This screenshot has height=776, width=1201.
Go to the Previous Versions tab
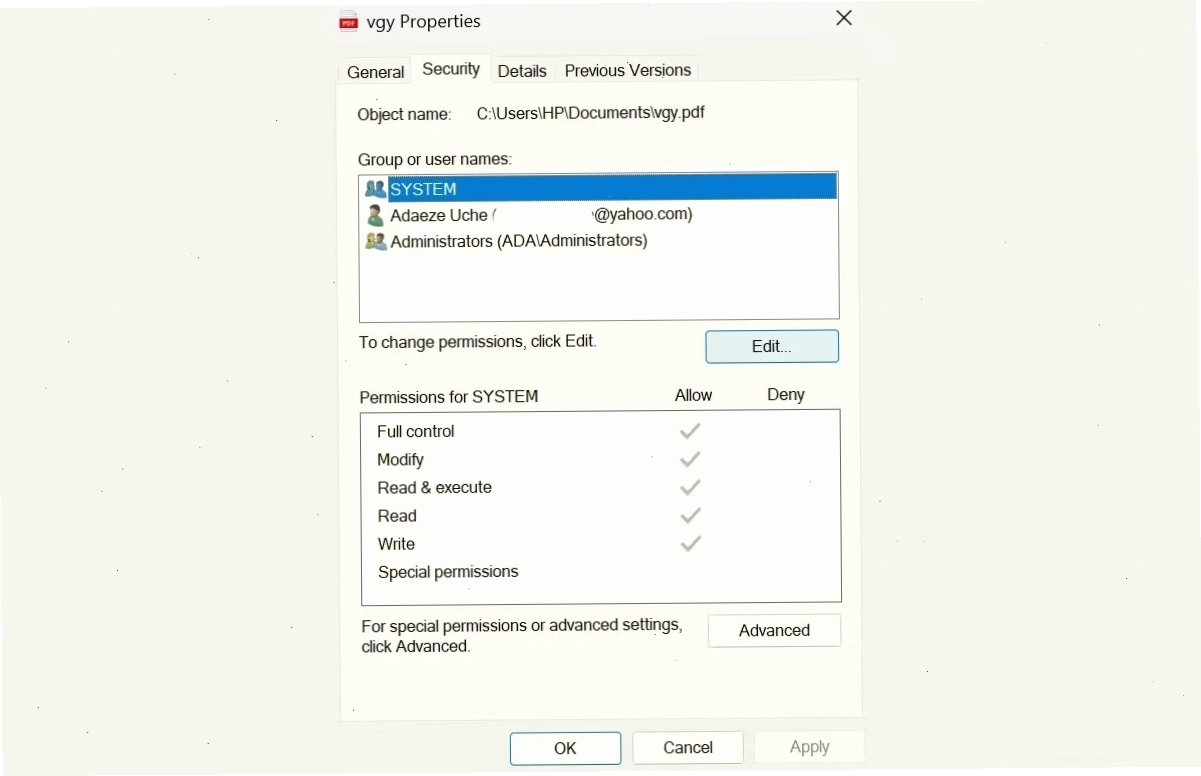coord(628,71)
